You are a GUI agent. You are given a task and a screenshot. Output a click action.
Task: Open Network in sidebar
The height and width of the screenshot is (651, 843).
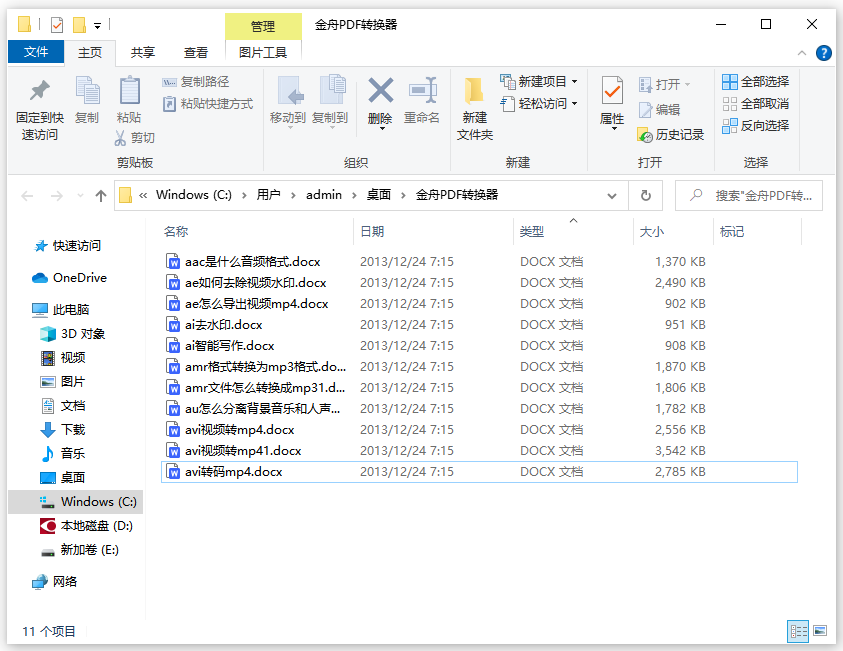[55, 582]
